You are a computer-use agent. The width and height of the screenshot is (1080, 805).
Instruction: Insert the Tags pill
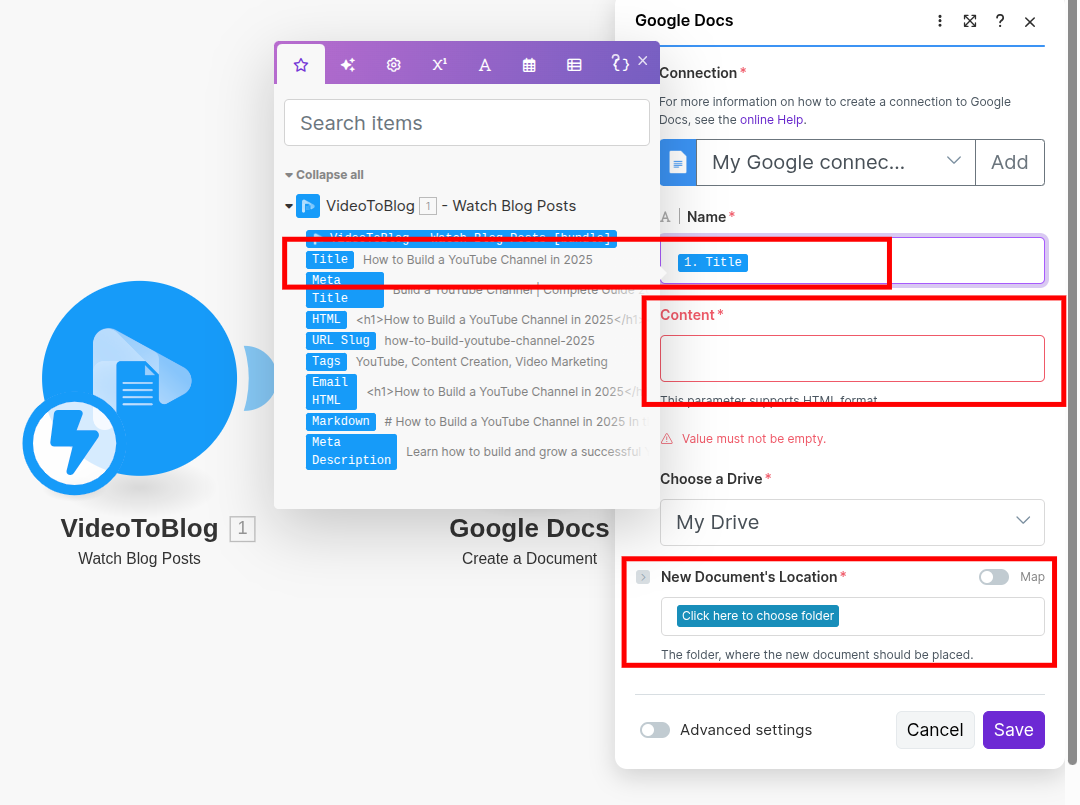(x=326, y=362)
